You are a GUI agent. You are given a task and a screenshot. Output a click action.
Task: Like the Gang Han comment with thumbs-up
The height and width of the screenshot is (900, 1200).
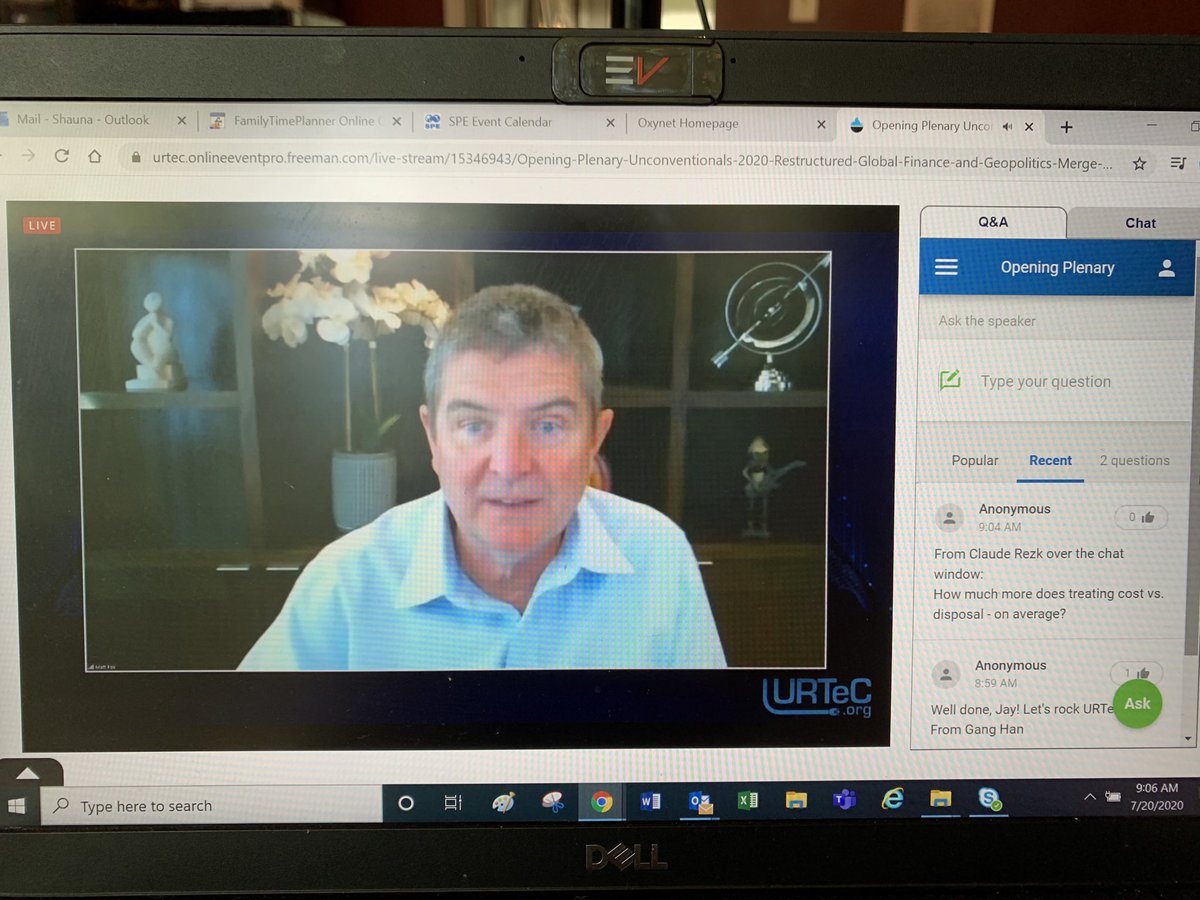tap(1136, 673)
